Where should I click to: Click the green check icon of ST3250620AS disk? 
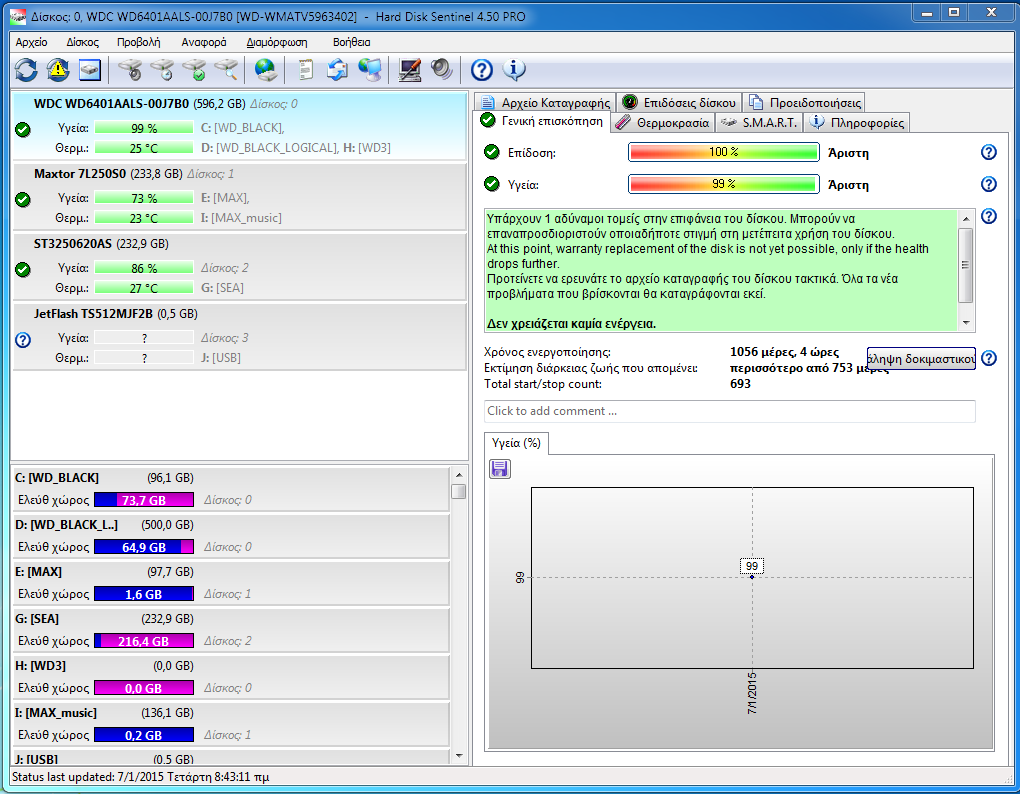coord(23,269)
